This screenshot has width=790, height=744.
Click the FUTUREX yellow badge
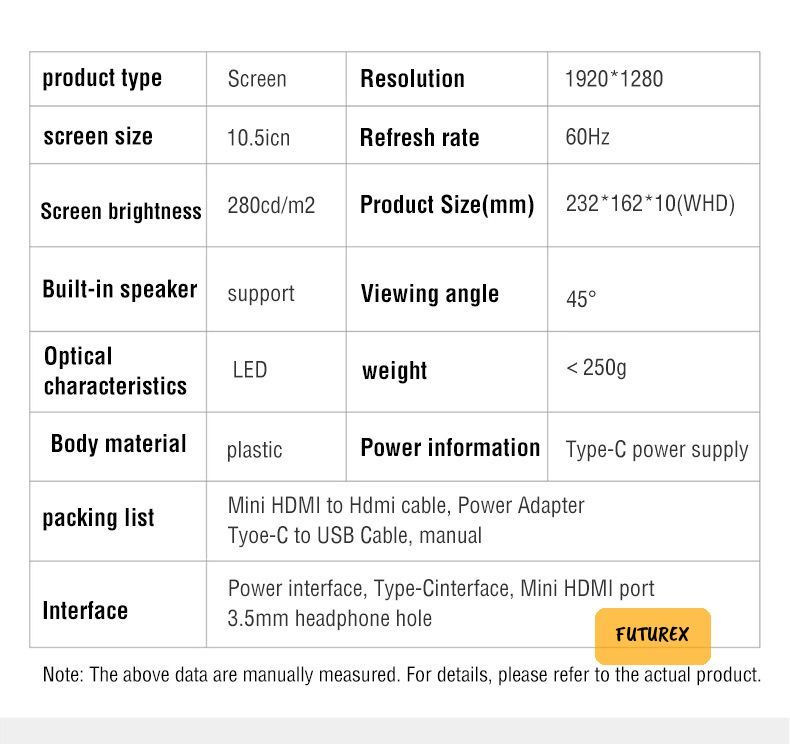coord(652,635)
